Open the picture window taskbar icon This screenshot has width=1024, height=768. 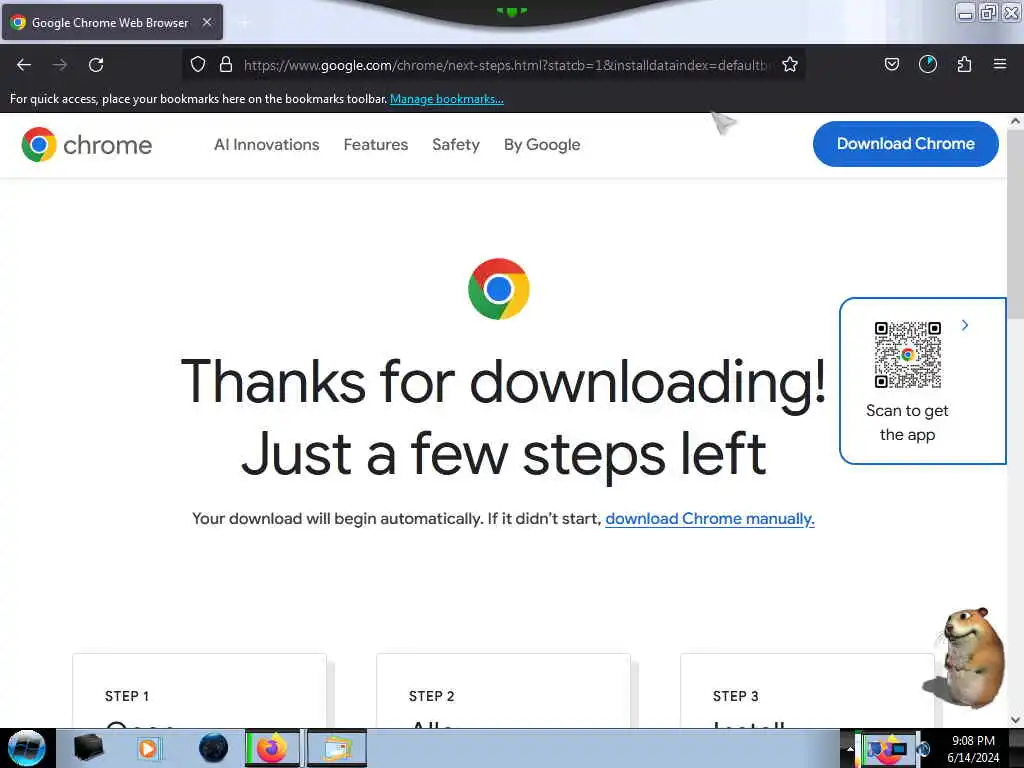tap(336, 748)
